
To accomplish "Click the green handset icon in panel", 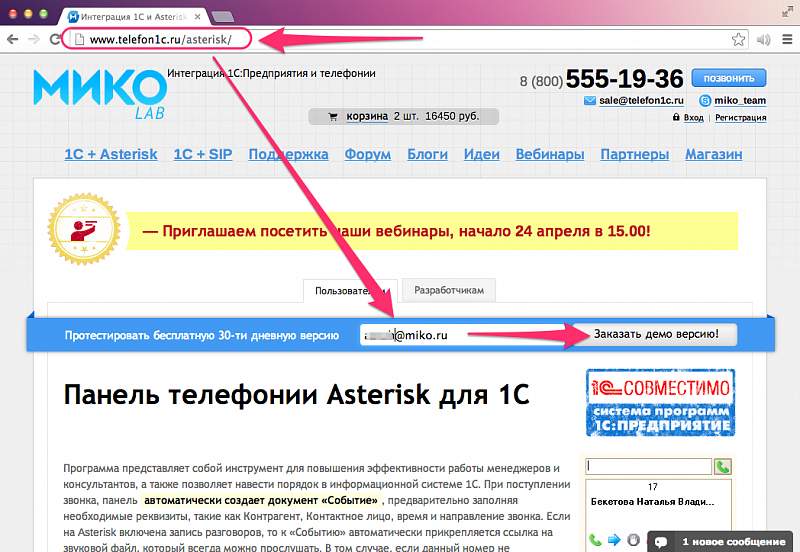I will click(595, 540).
